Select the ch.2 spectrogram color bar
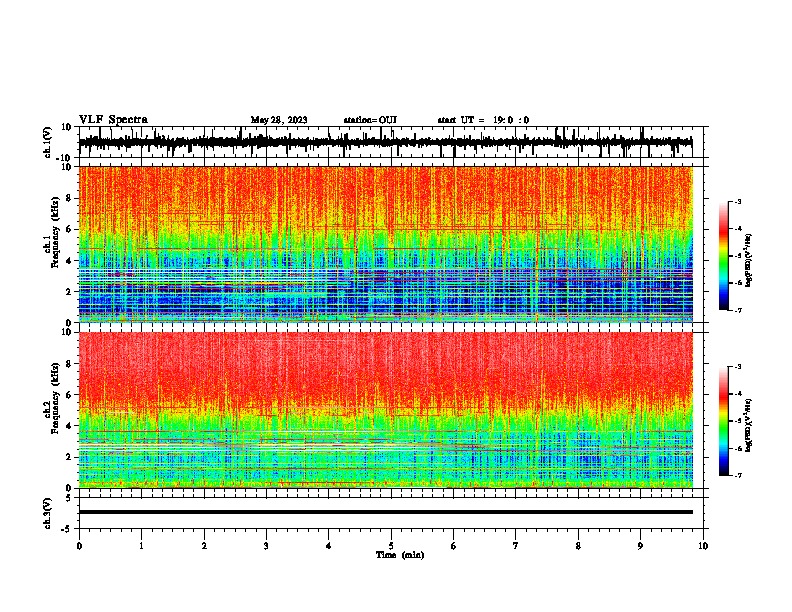 (x=723, y=421)
